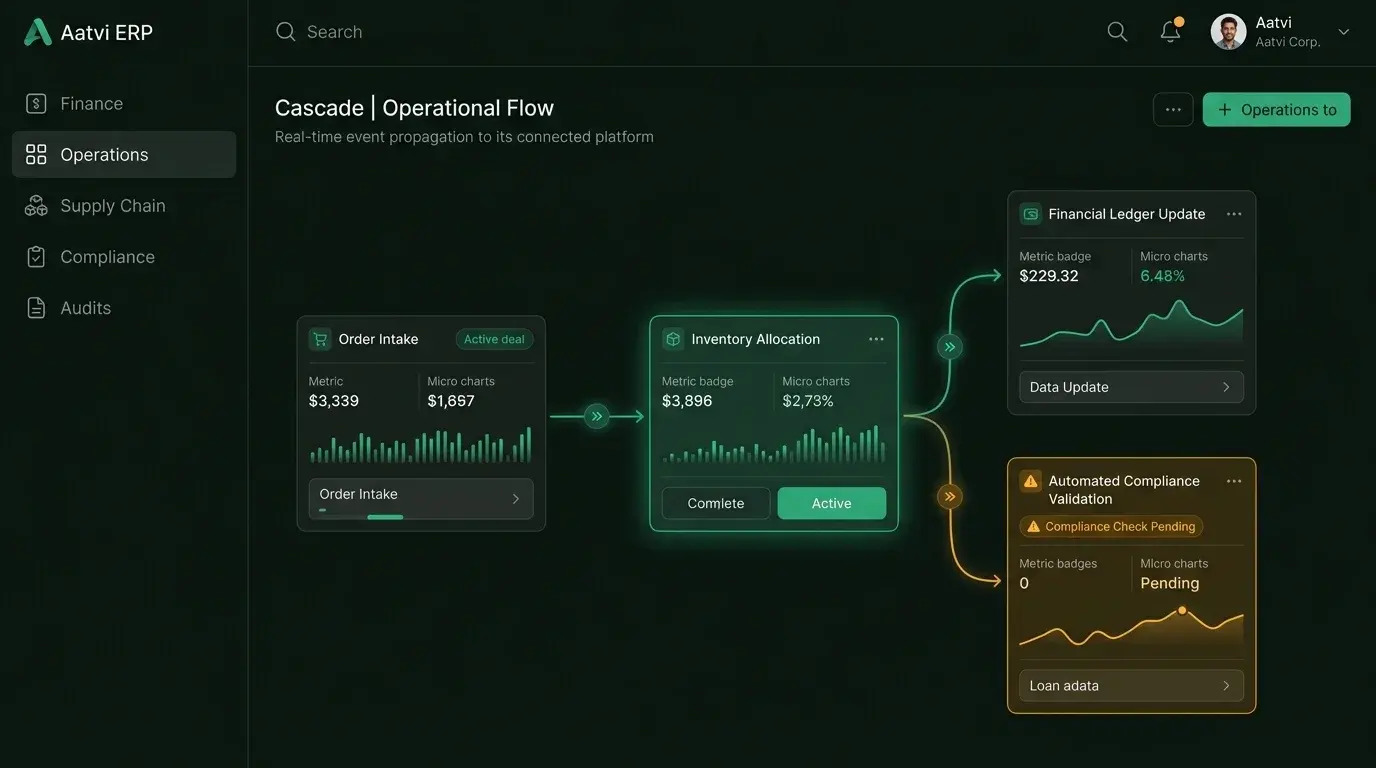Click the Aatvi Corp. account name text
The width and height of the screenshot is (1376, 768).
[1288, 42]
